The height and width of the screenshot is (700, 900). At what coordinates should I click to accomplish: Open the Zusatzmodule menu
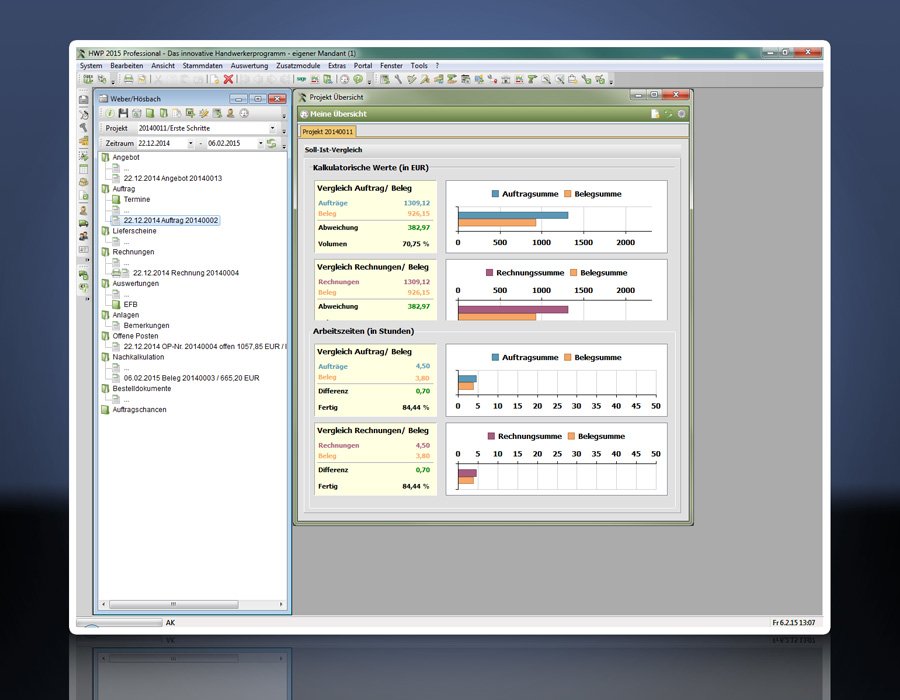click(297, 65)
